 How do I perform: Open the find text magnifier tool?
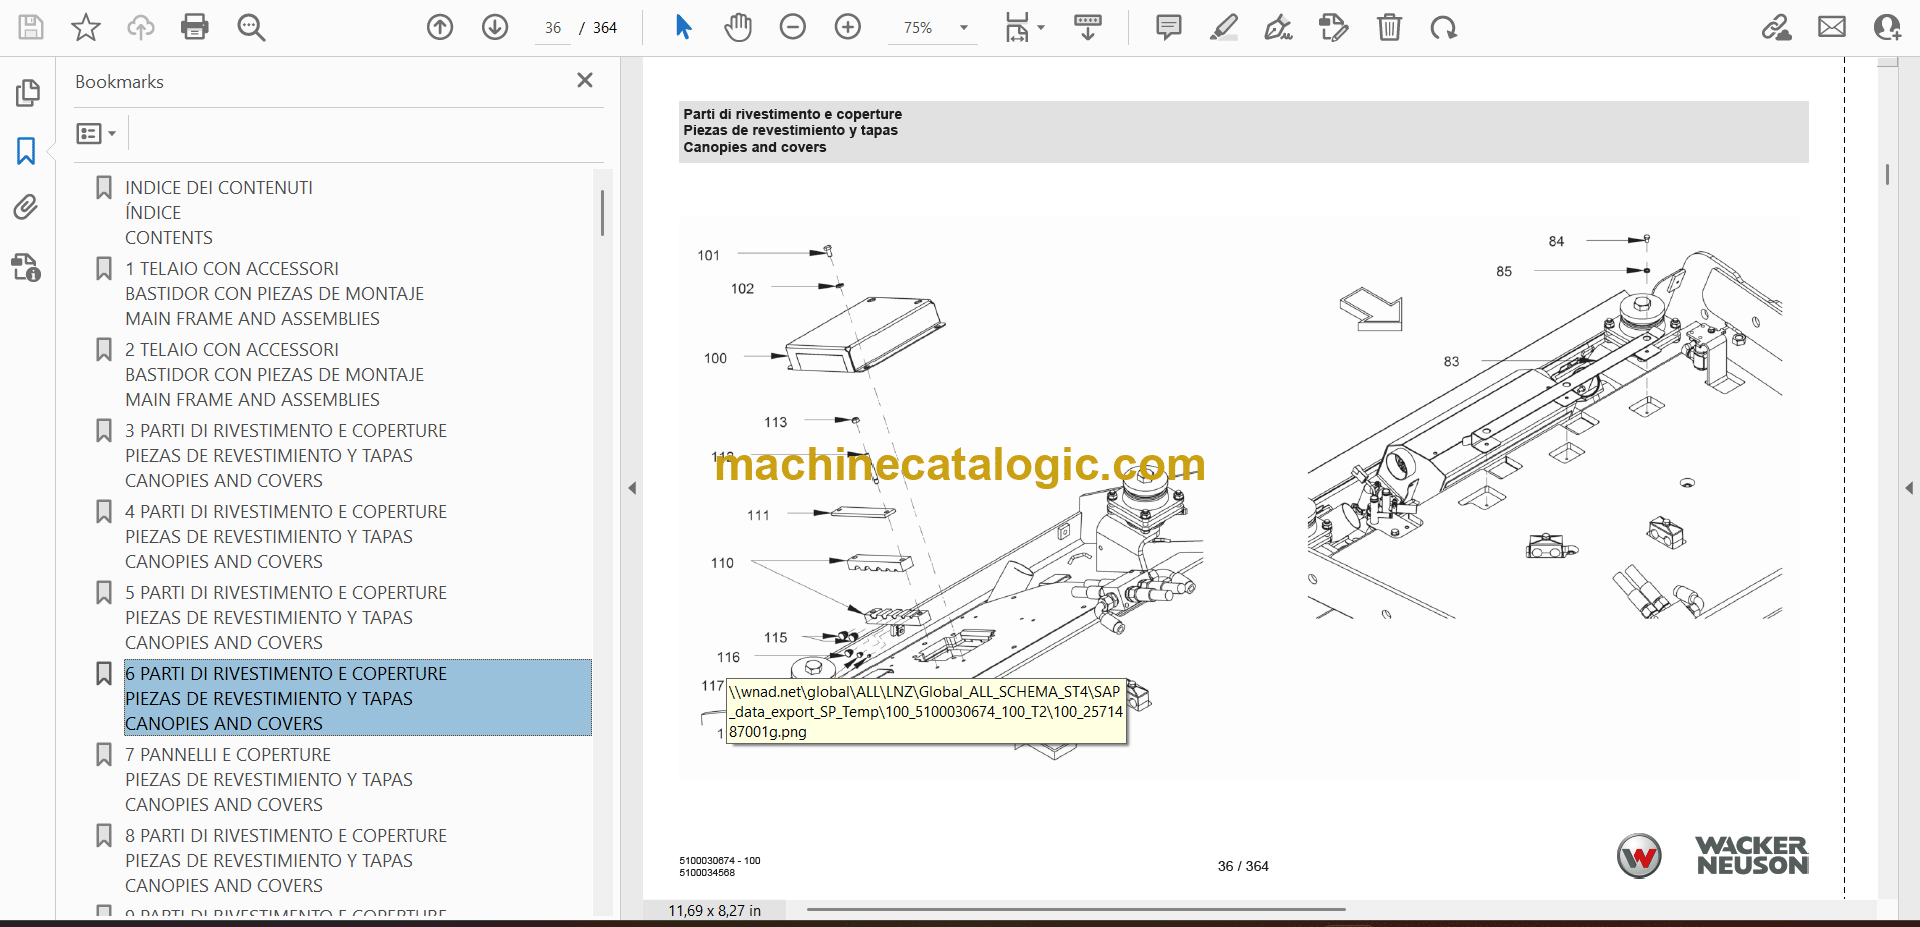[251, 27]
